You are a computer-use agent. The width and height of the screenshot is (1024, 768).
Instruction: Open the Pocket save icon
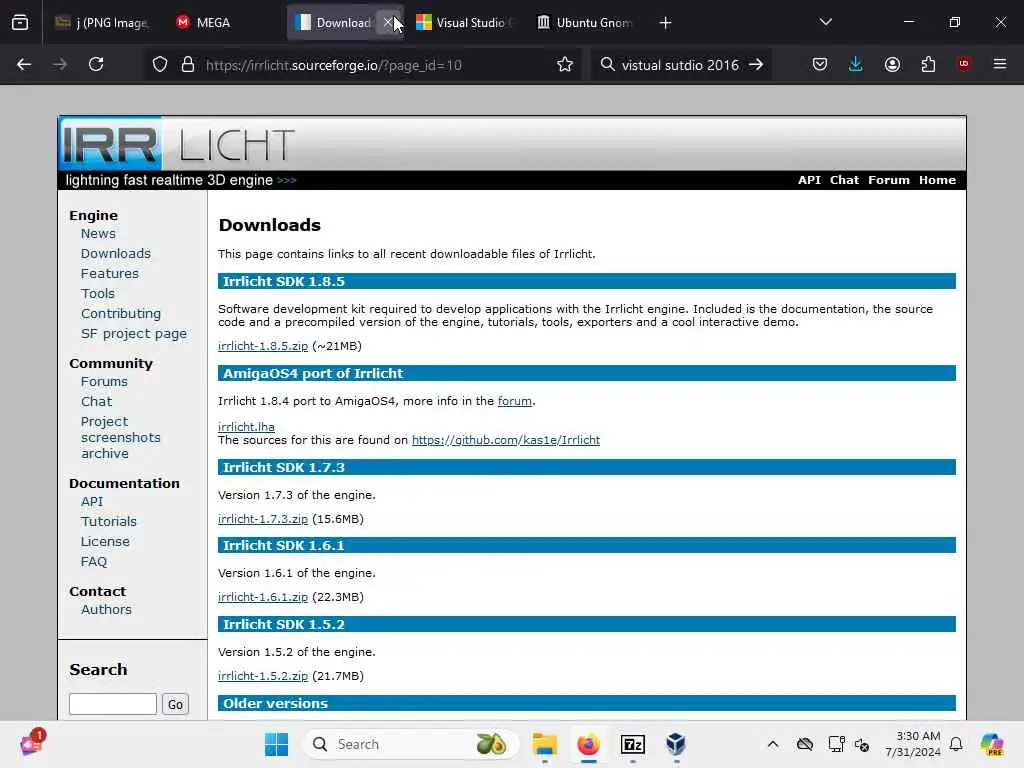tap(820, 64)
